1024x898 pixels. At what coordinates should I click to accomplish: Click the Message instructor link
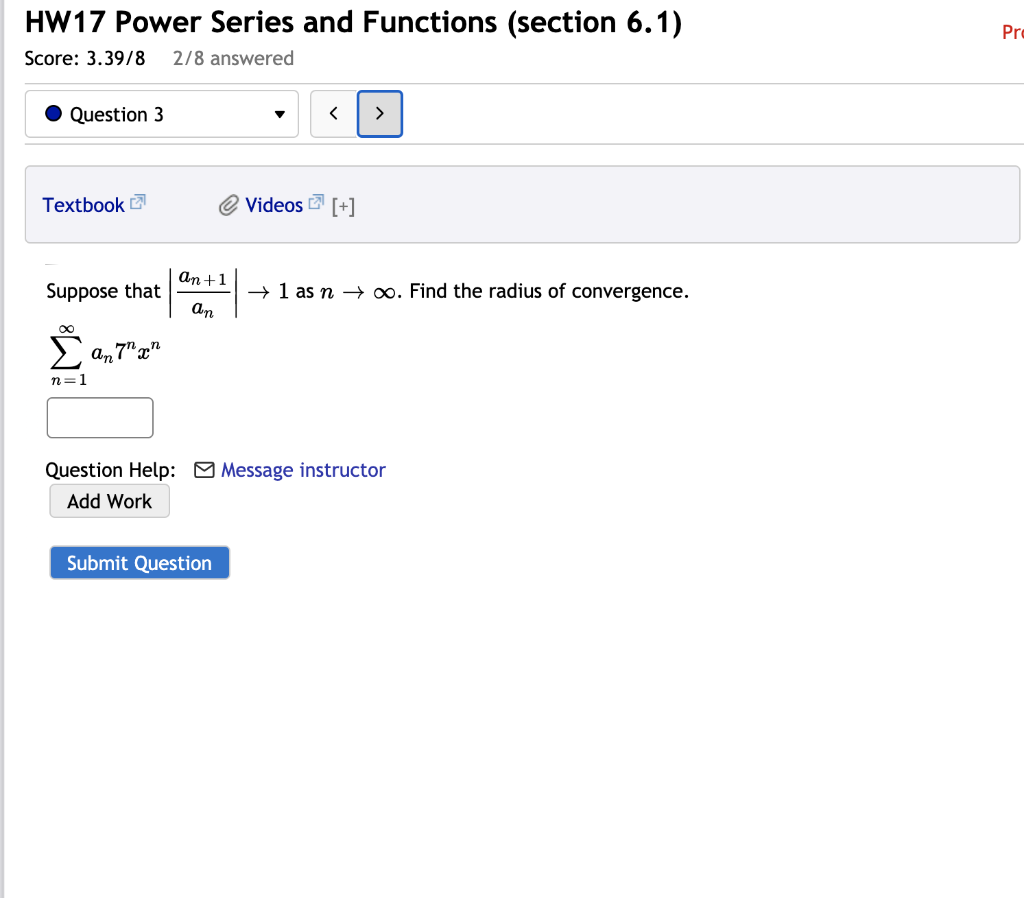point(303,470)
